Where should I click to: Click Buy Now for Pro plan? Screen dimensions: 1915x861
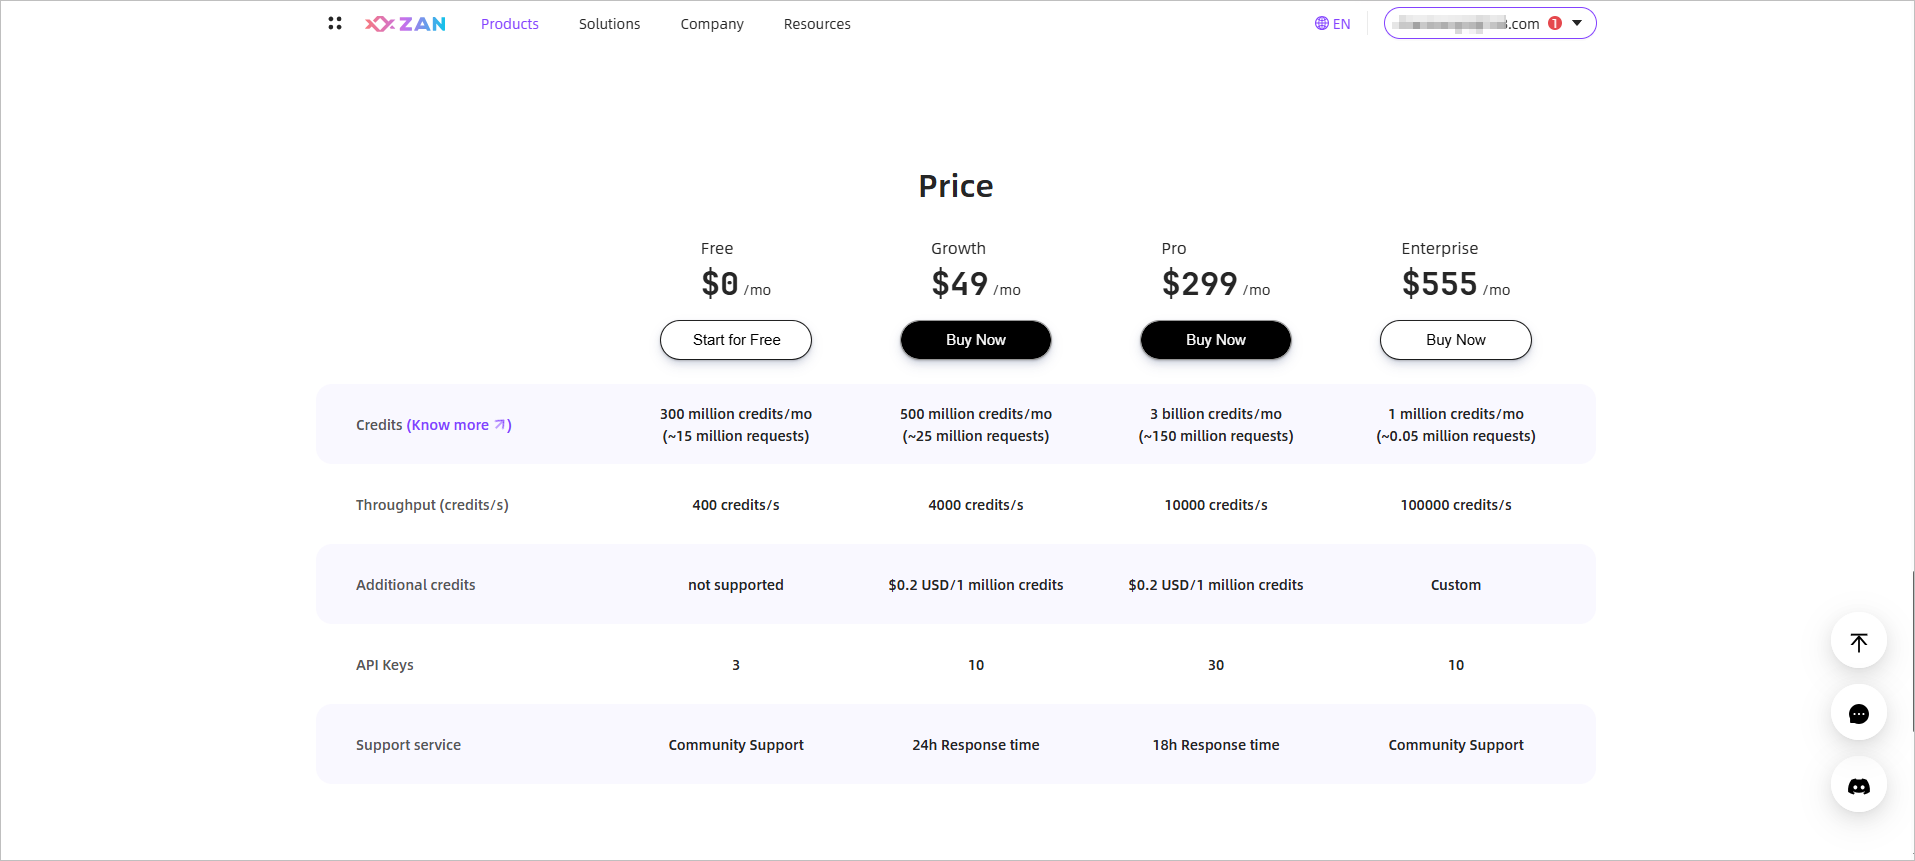point(1216,340)
